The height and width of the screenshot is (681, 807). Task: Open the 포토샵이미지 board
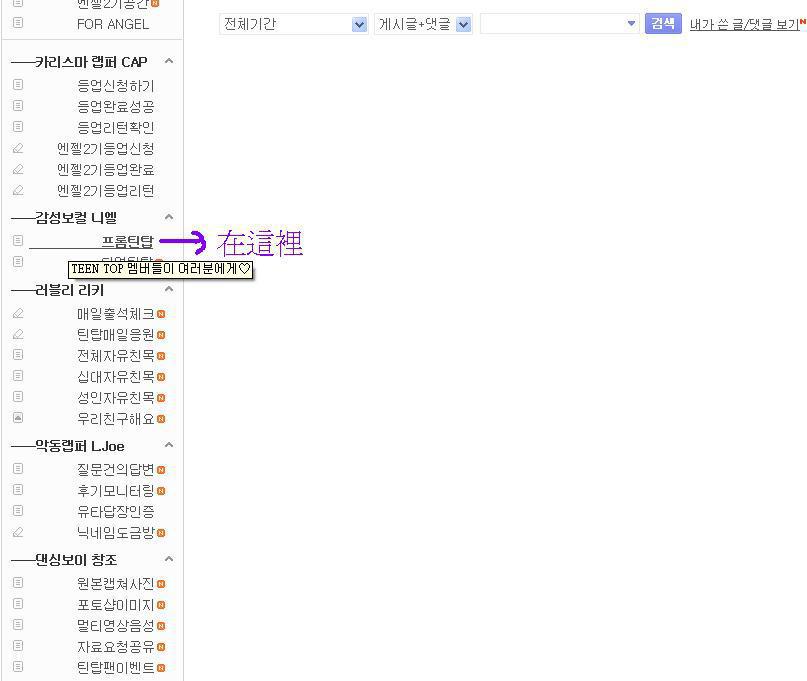(116, 605)
